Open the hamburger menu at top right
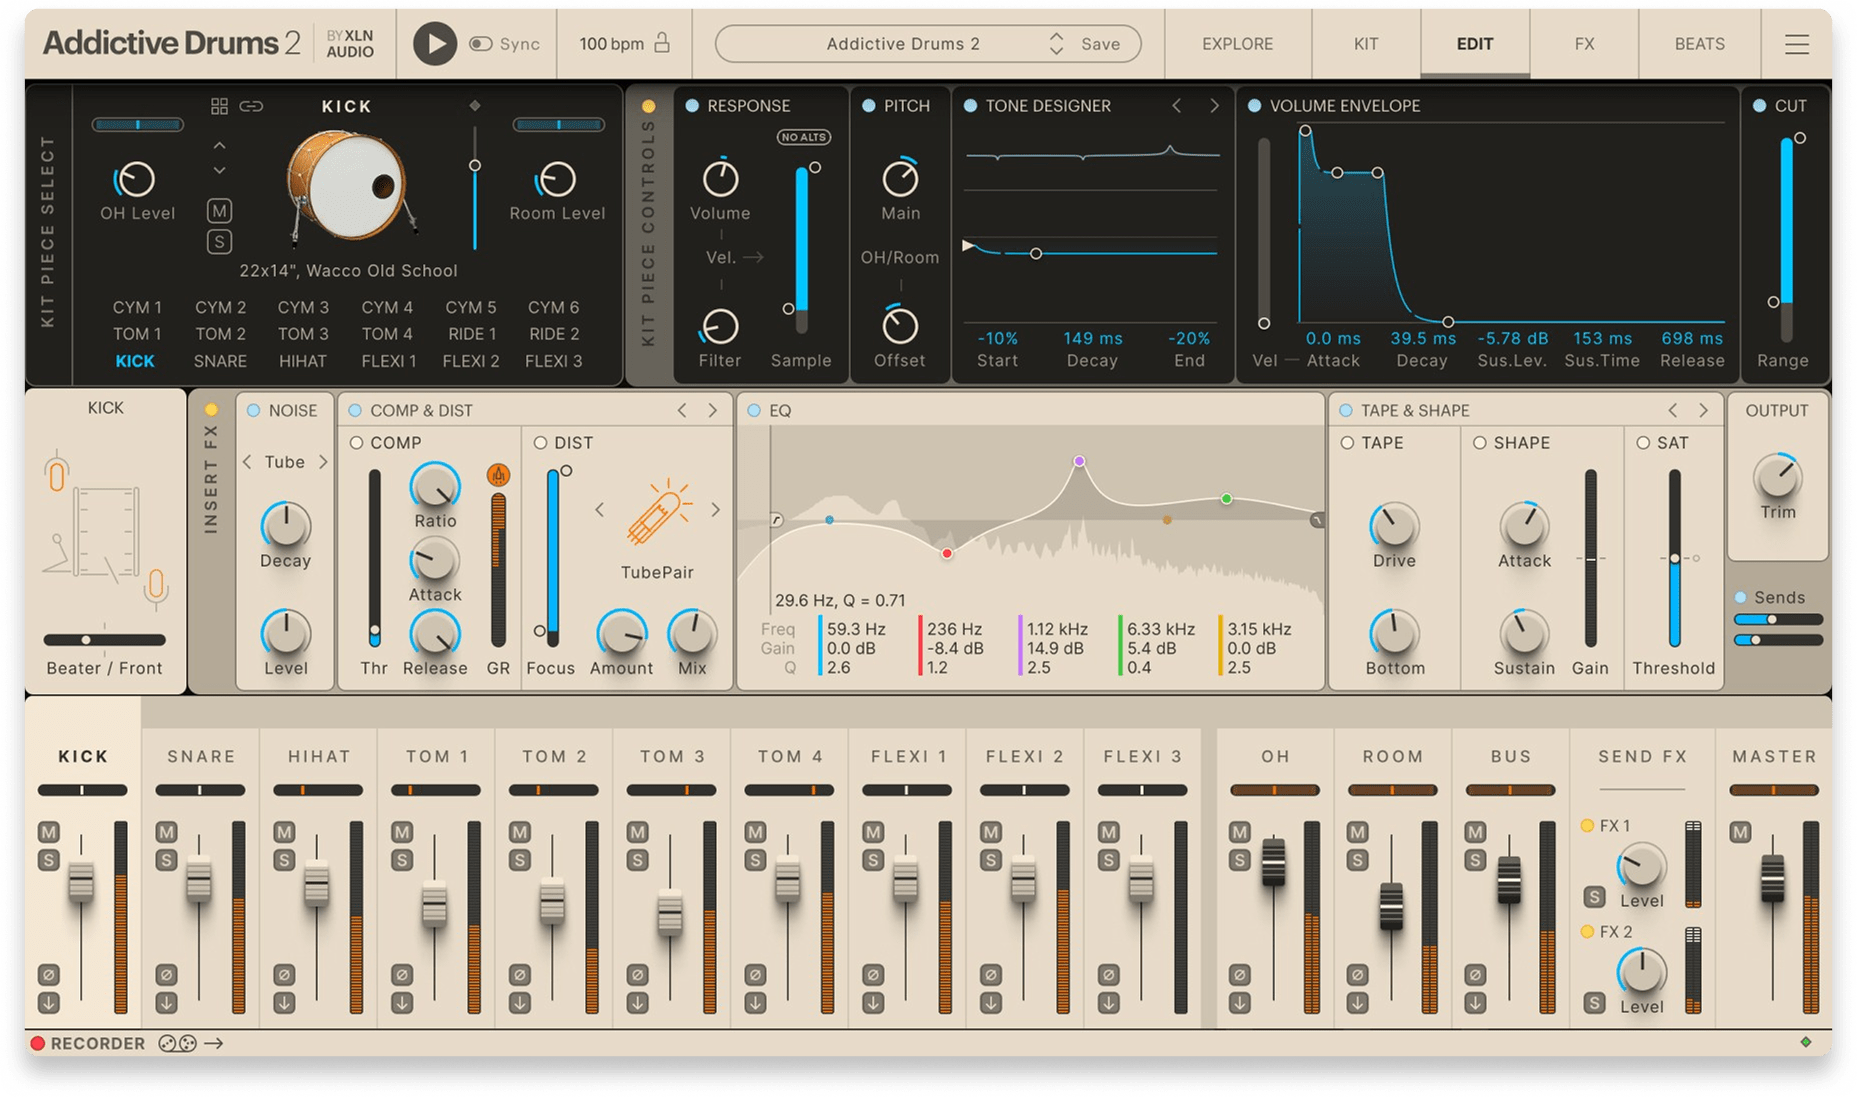This screenshot has height=1097, width=1857. [1796, 44]
